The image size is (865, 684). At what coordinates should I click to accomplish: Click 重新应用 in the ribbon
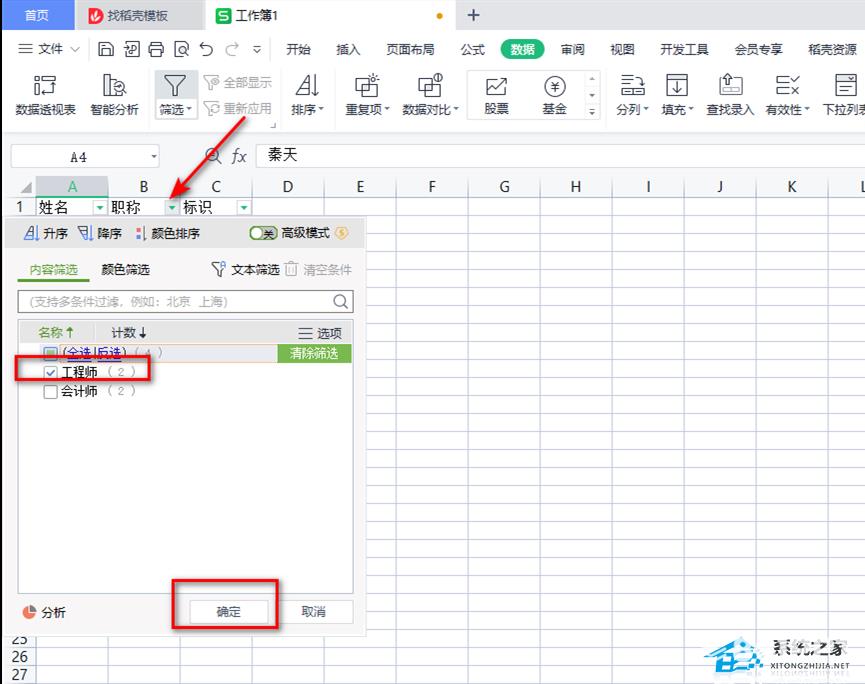[238, 108]
